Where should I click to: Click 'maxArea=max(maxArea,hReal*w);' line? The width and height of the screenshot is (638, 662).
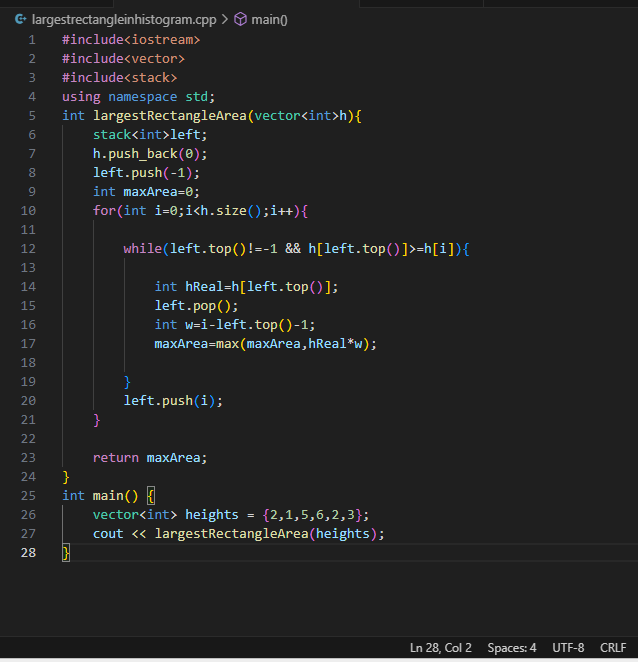tap(266, 344)
